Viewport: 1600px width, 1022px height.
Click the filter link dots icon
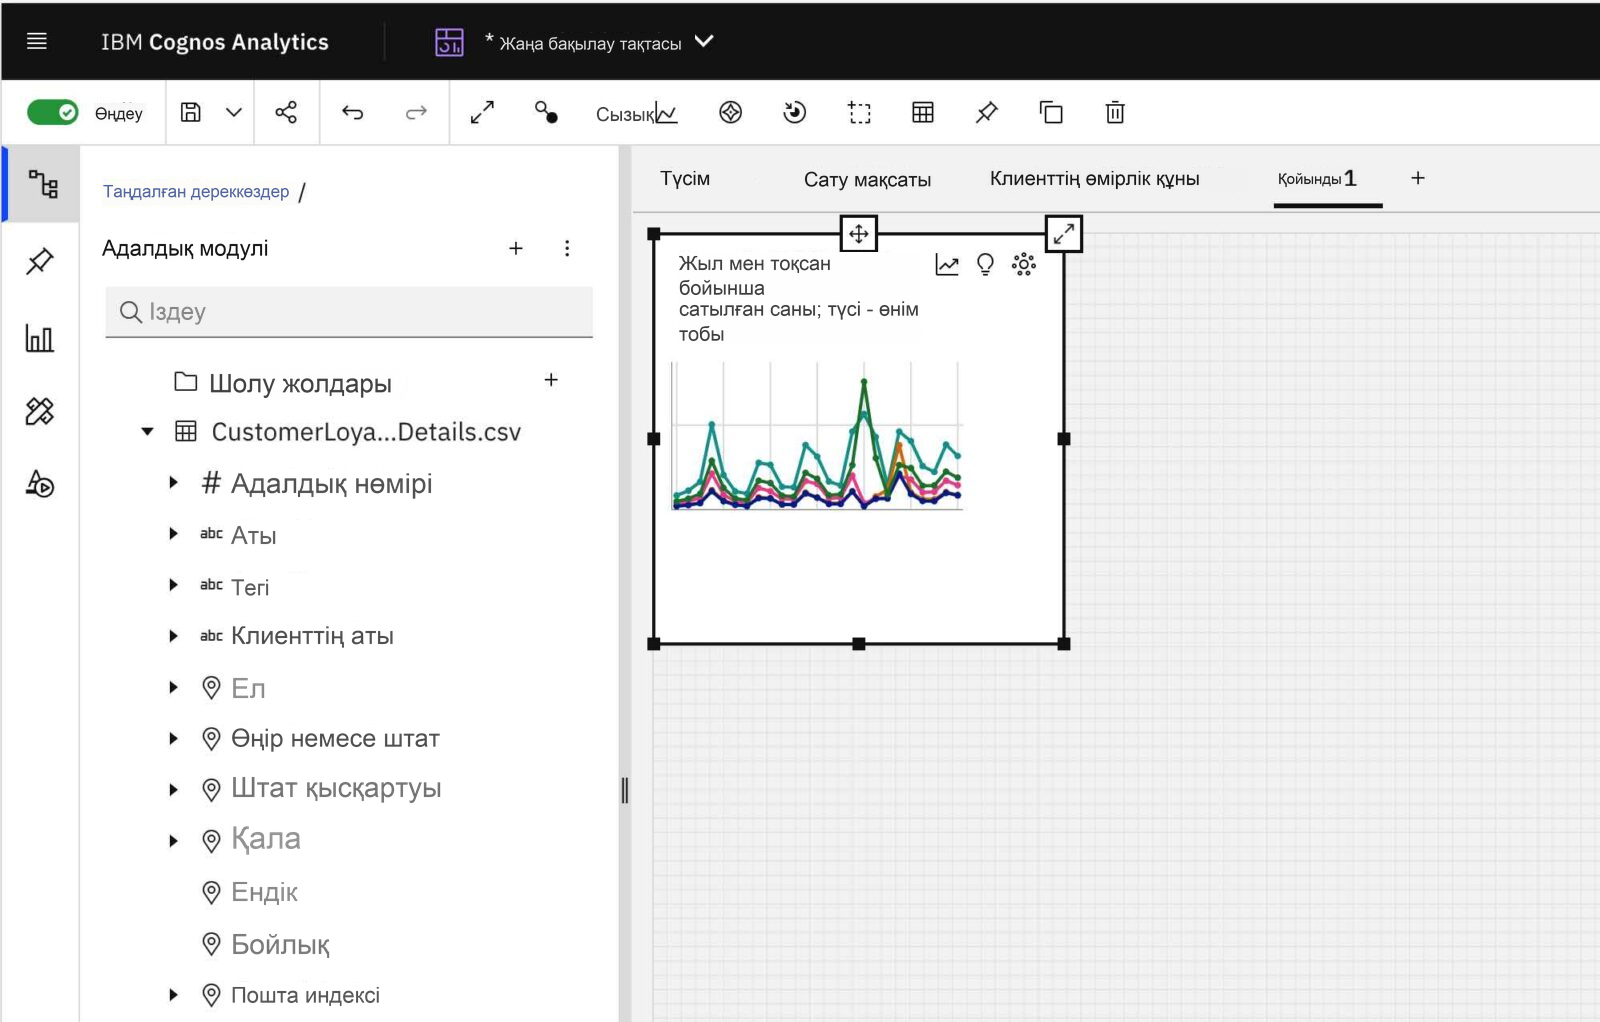tap(546, 112)
